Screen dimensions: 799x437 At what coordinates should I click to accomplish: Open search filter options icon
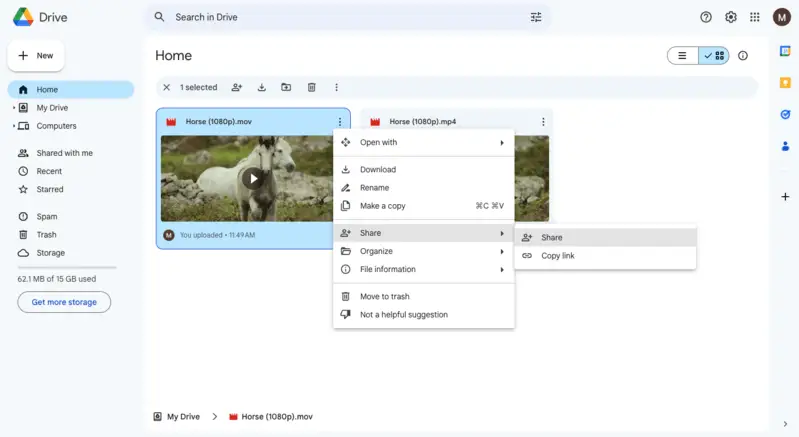click(536, 17)
